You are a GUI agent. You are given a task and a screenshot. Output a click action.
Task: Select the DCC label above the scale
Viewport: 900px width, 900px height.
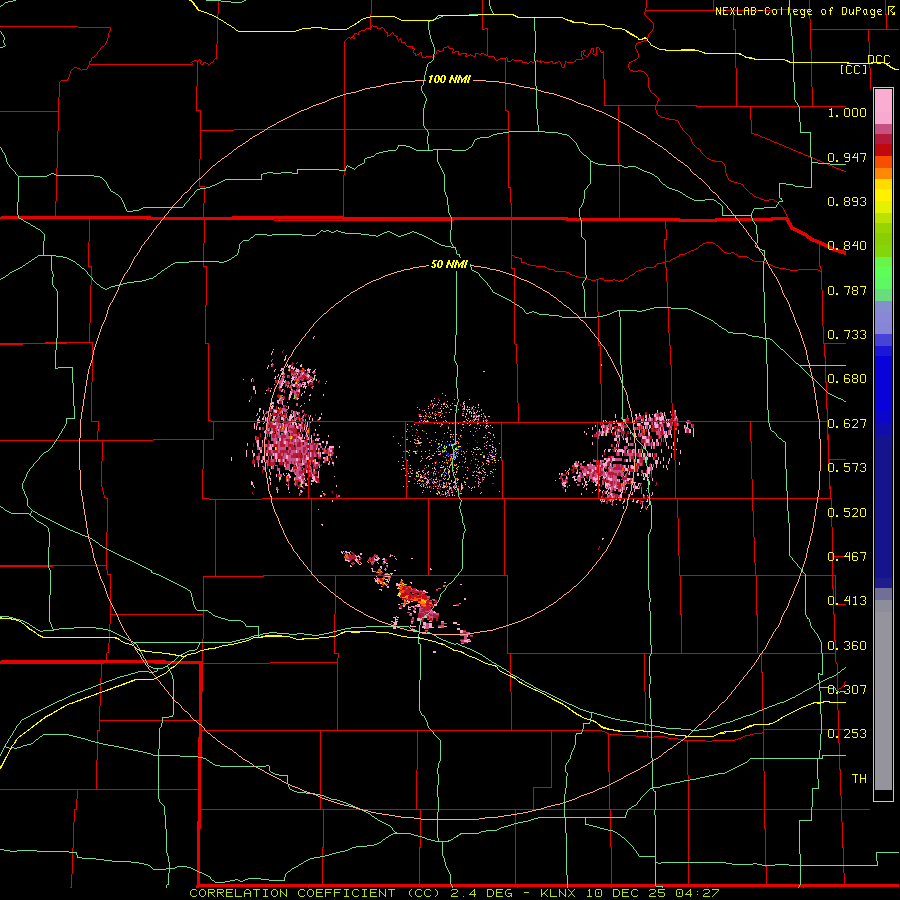[x=879, y=59]
